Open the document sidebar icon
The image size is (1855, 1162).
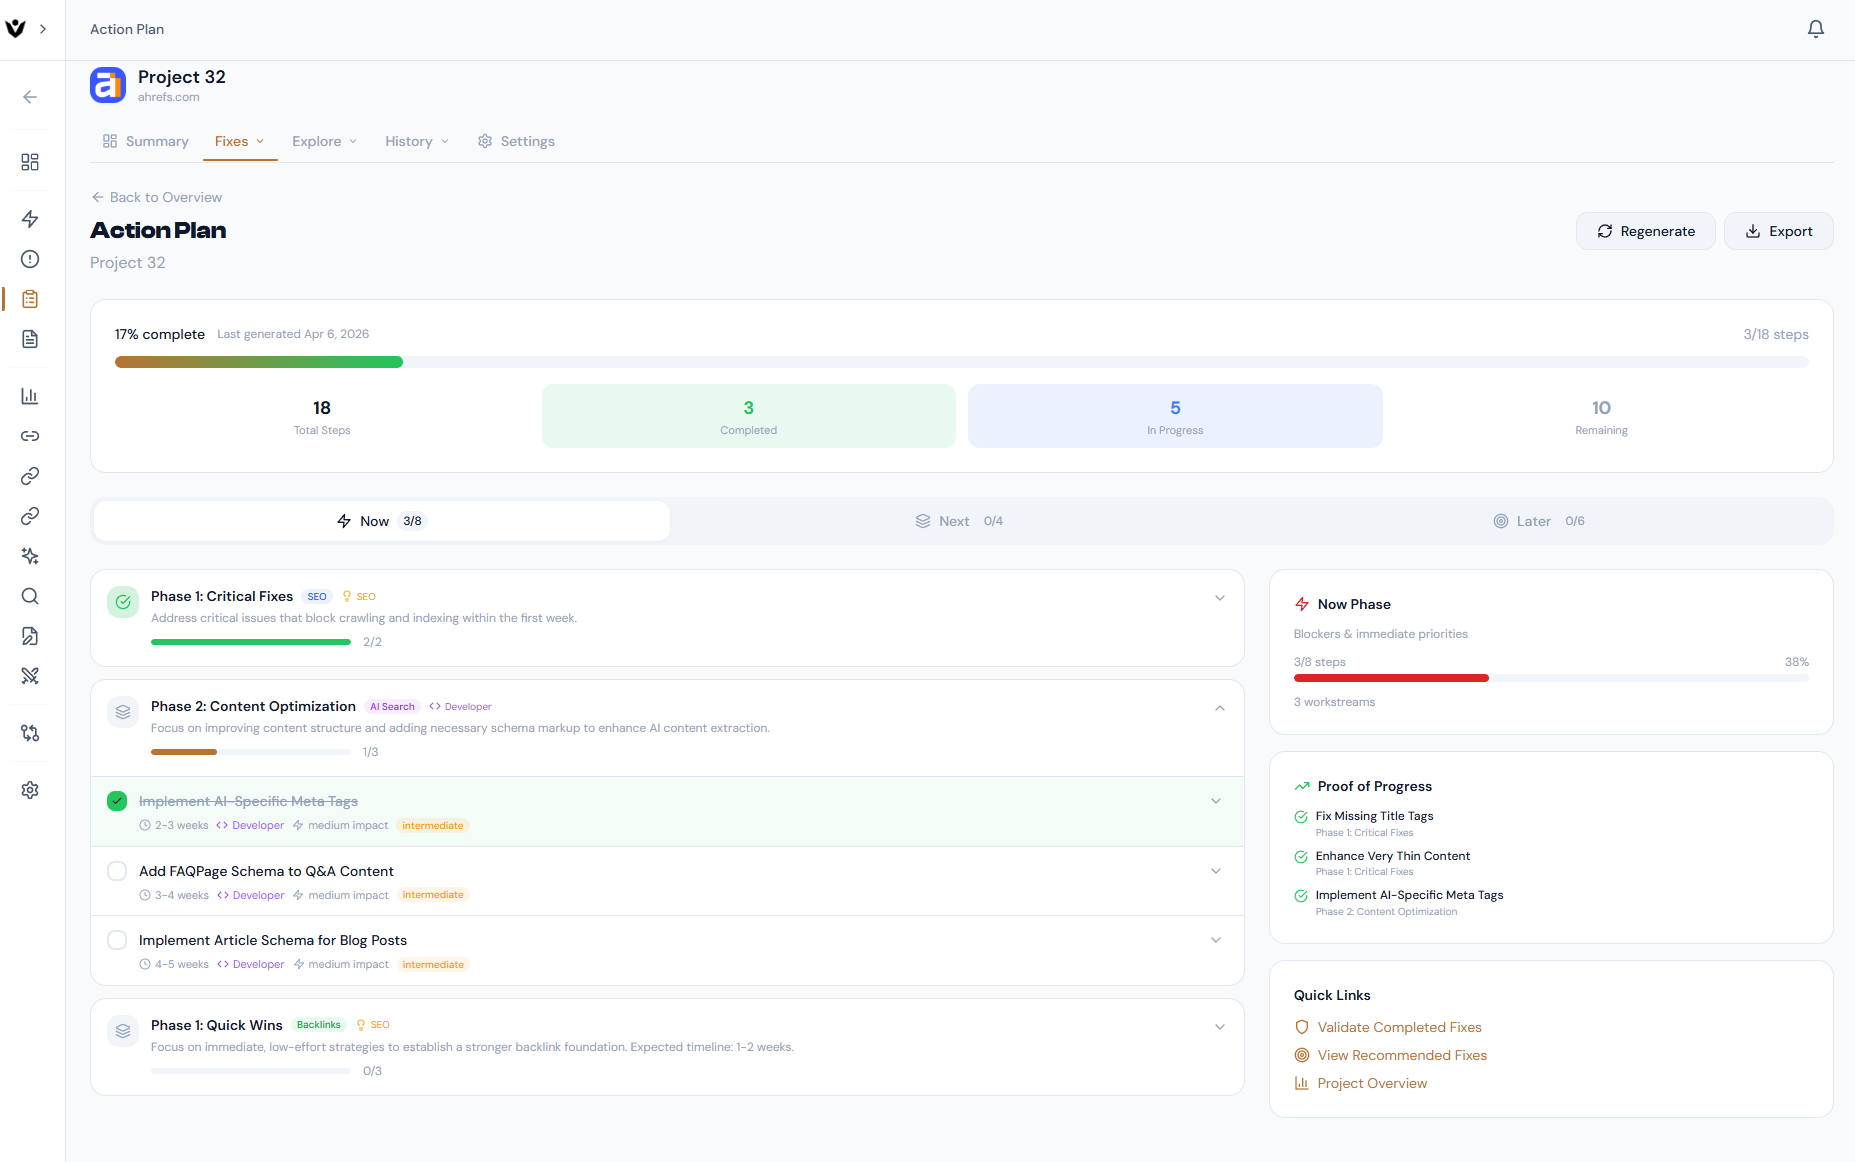(x=30, y=339)
